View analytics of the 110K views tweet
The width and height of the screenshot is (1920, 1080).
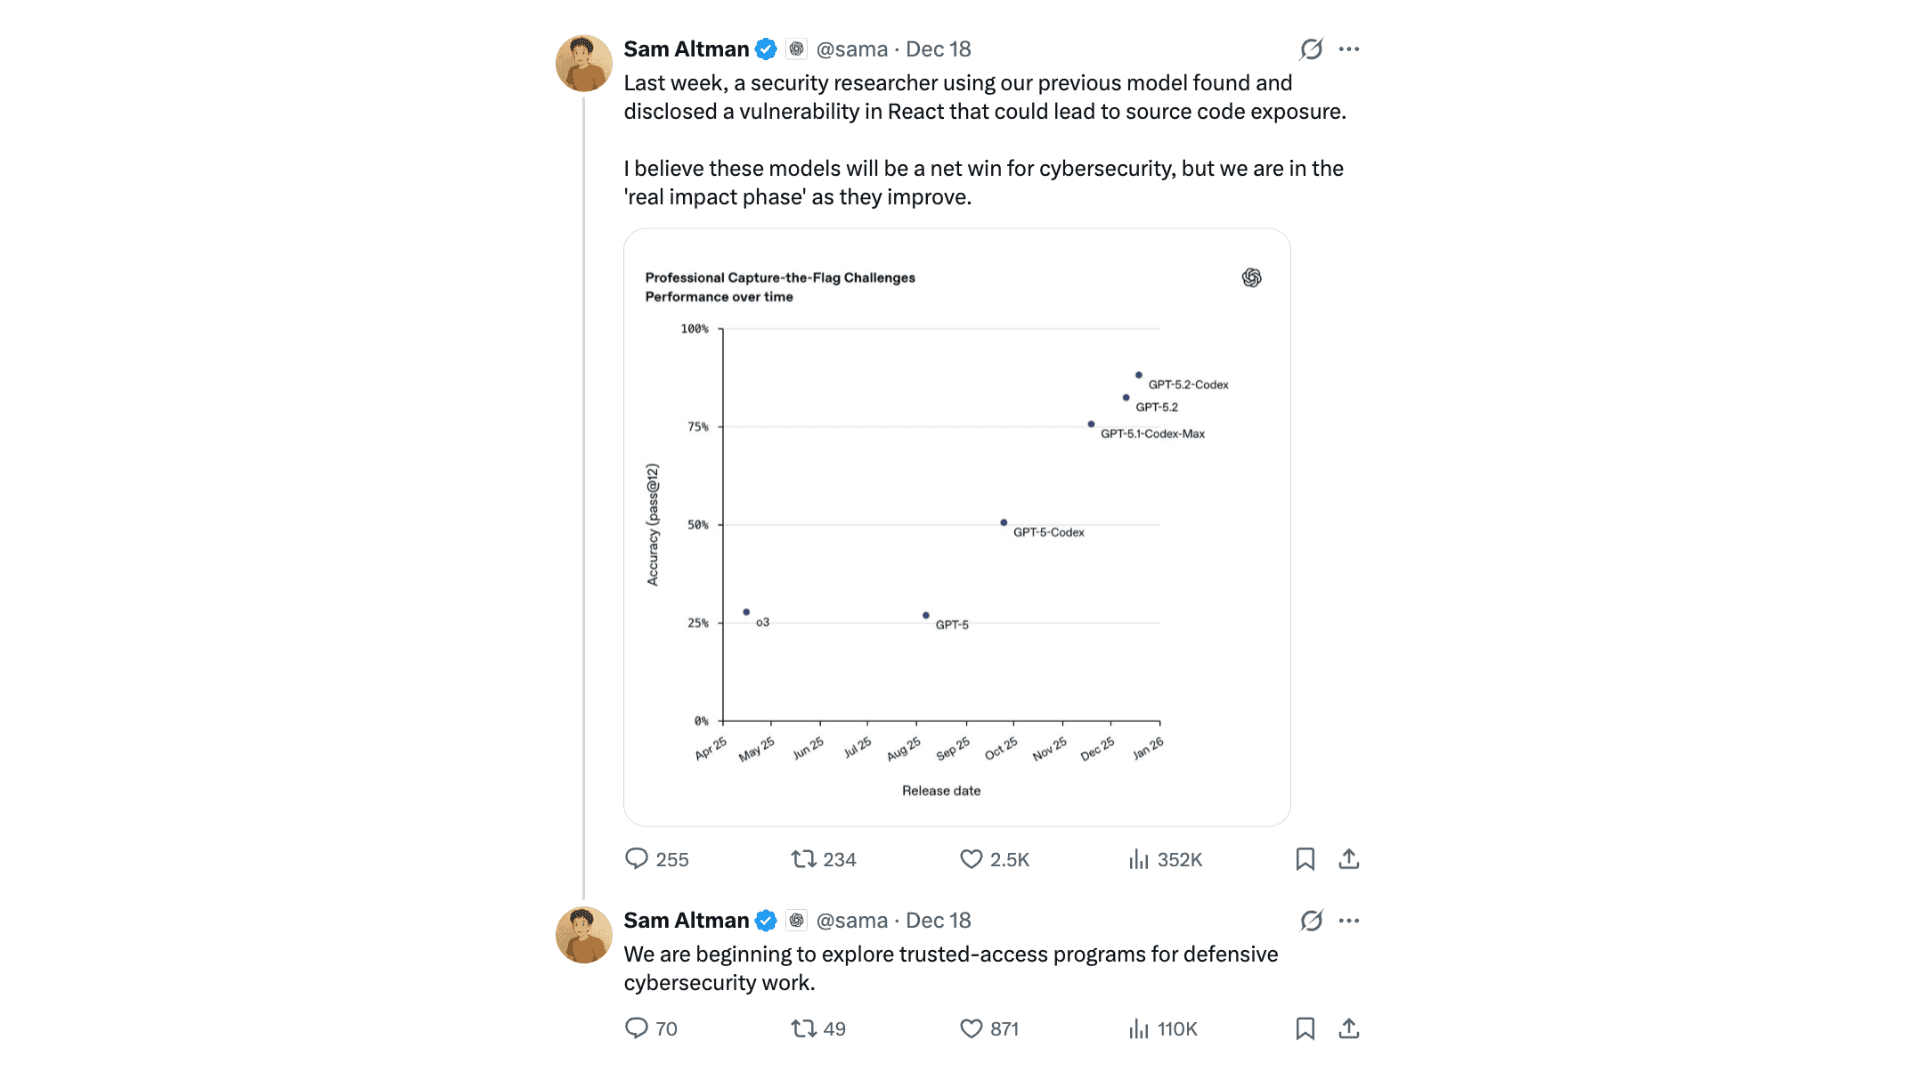[x=1139, y=1028]
